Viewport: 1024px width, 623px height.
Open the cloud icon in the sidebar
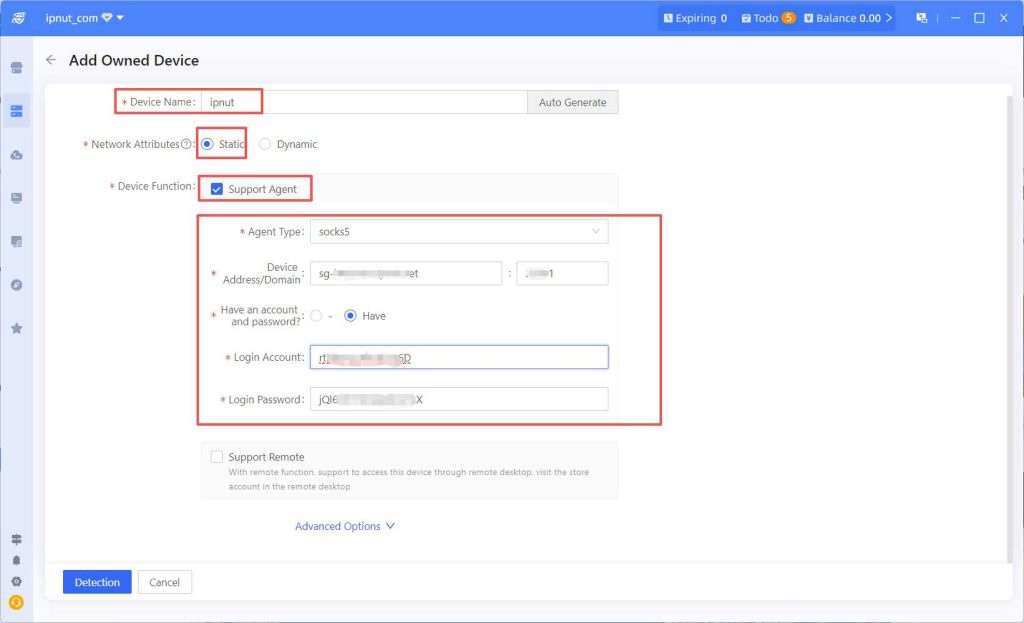pyautogui.click(x=16, y=155)
